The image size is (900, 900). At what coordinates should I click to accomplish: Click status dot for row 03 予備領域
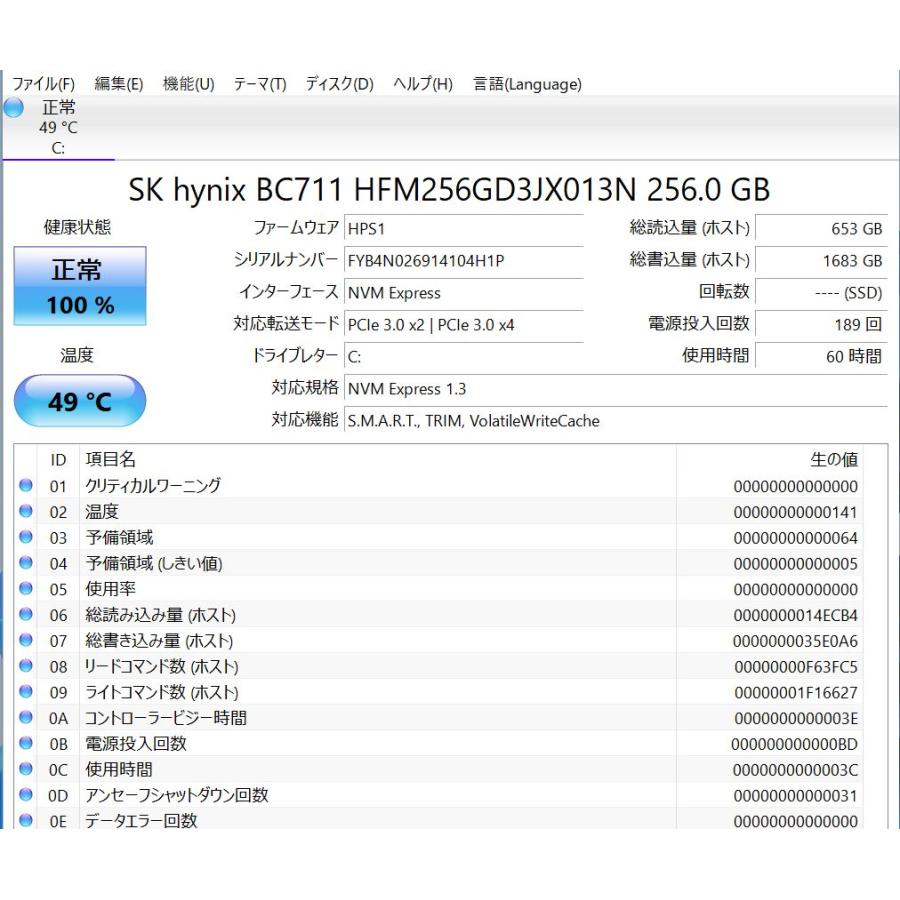26,537
